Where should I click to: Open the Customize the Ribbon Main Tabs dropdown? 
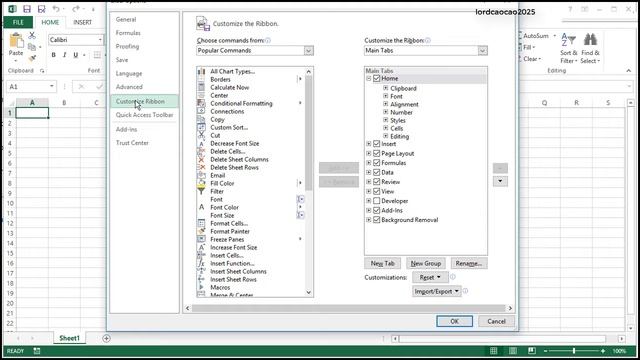point(482,51)
